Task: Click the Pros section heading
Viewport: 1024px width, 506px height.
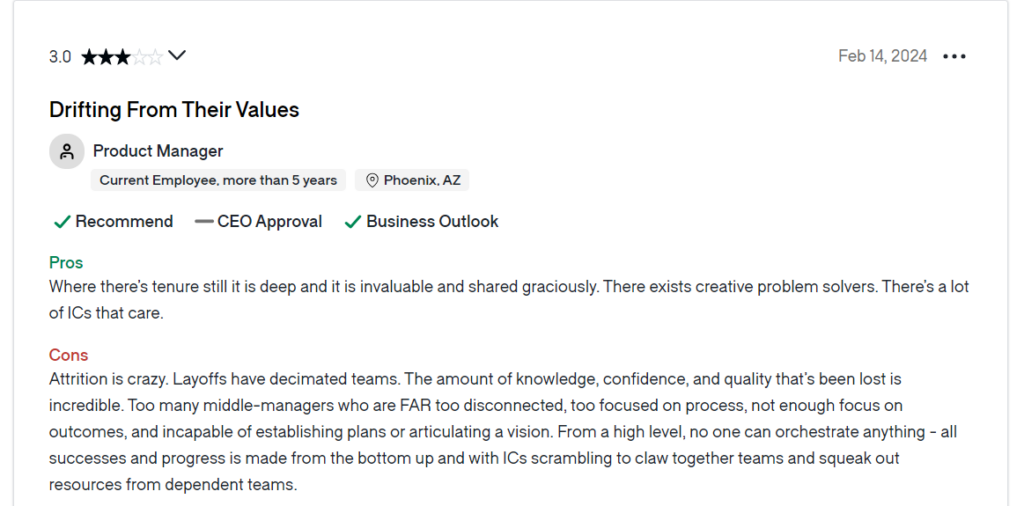Action: point(66,262)
